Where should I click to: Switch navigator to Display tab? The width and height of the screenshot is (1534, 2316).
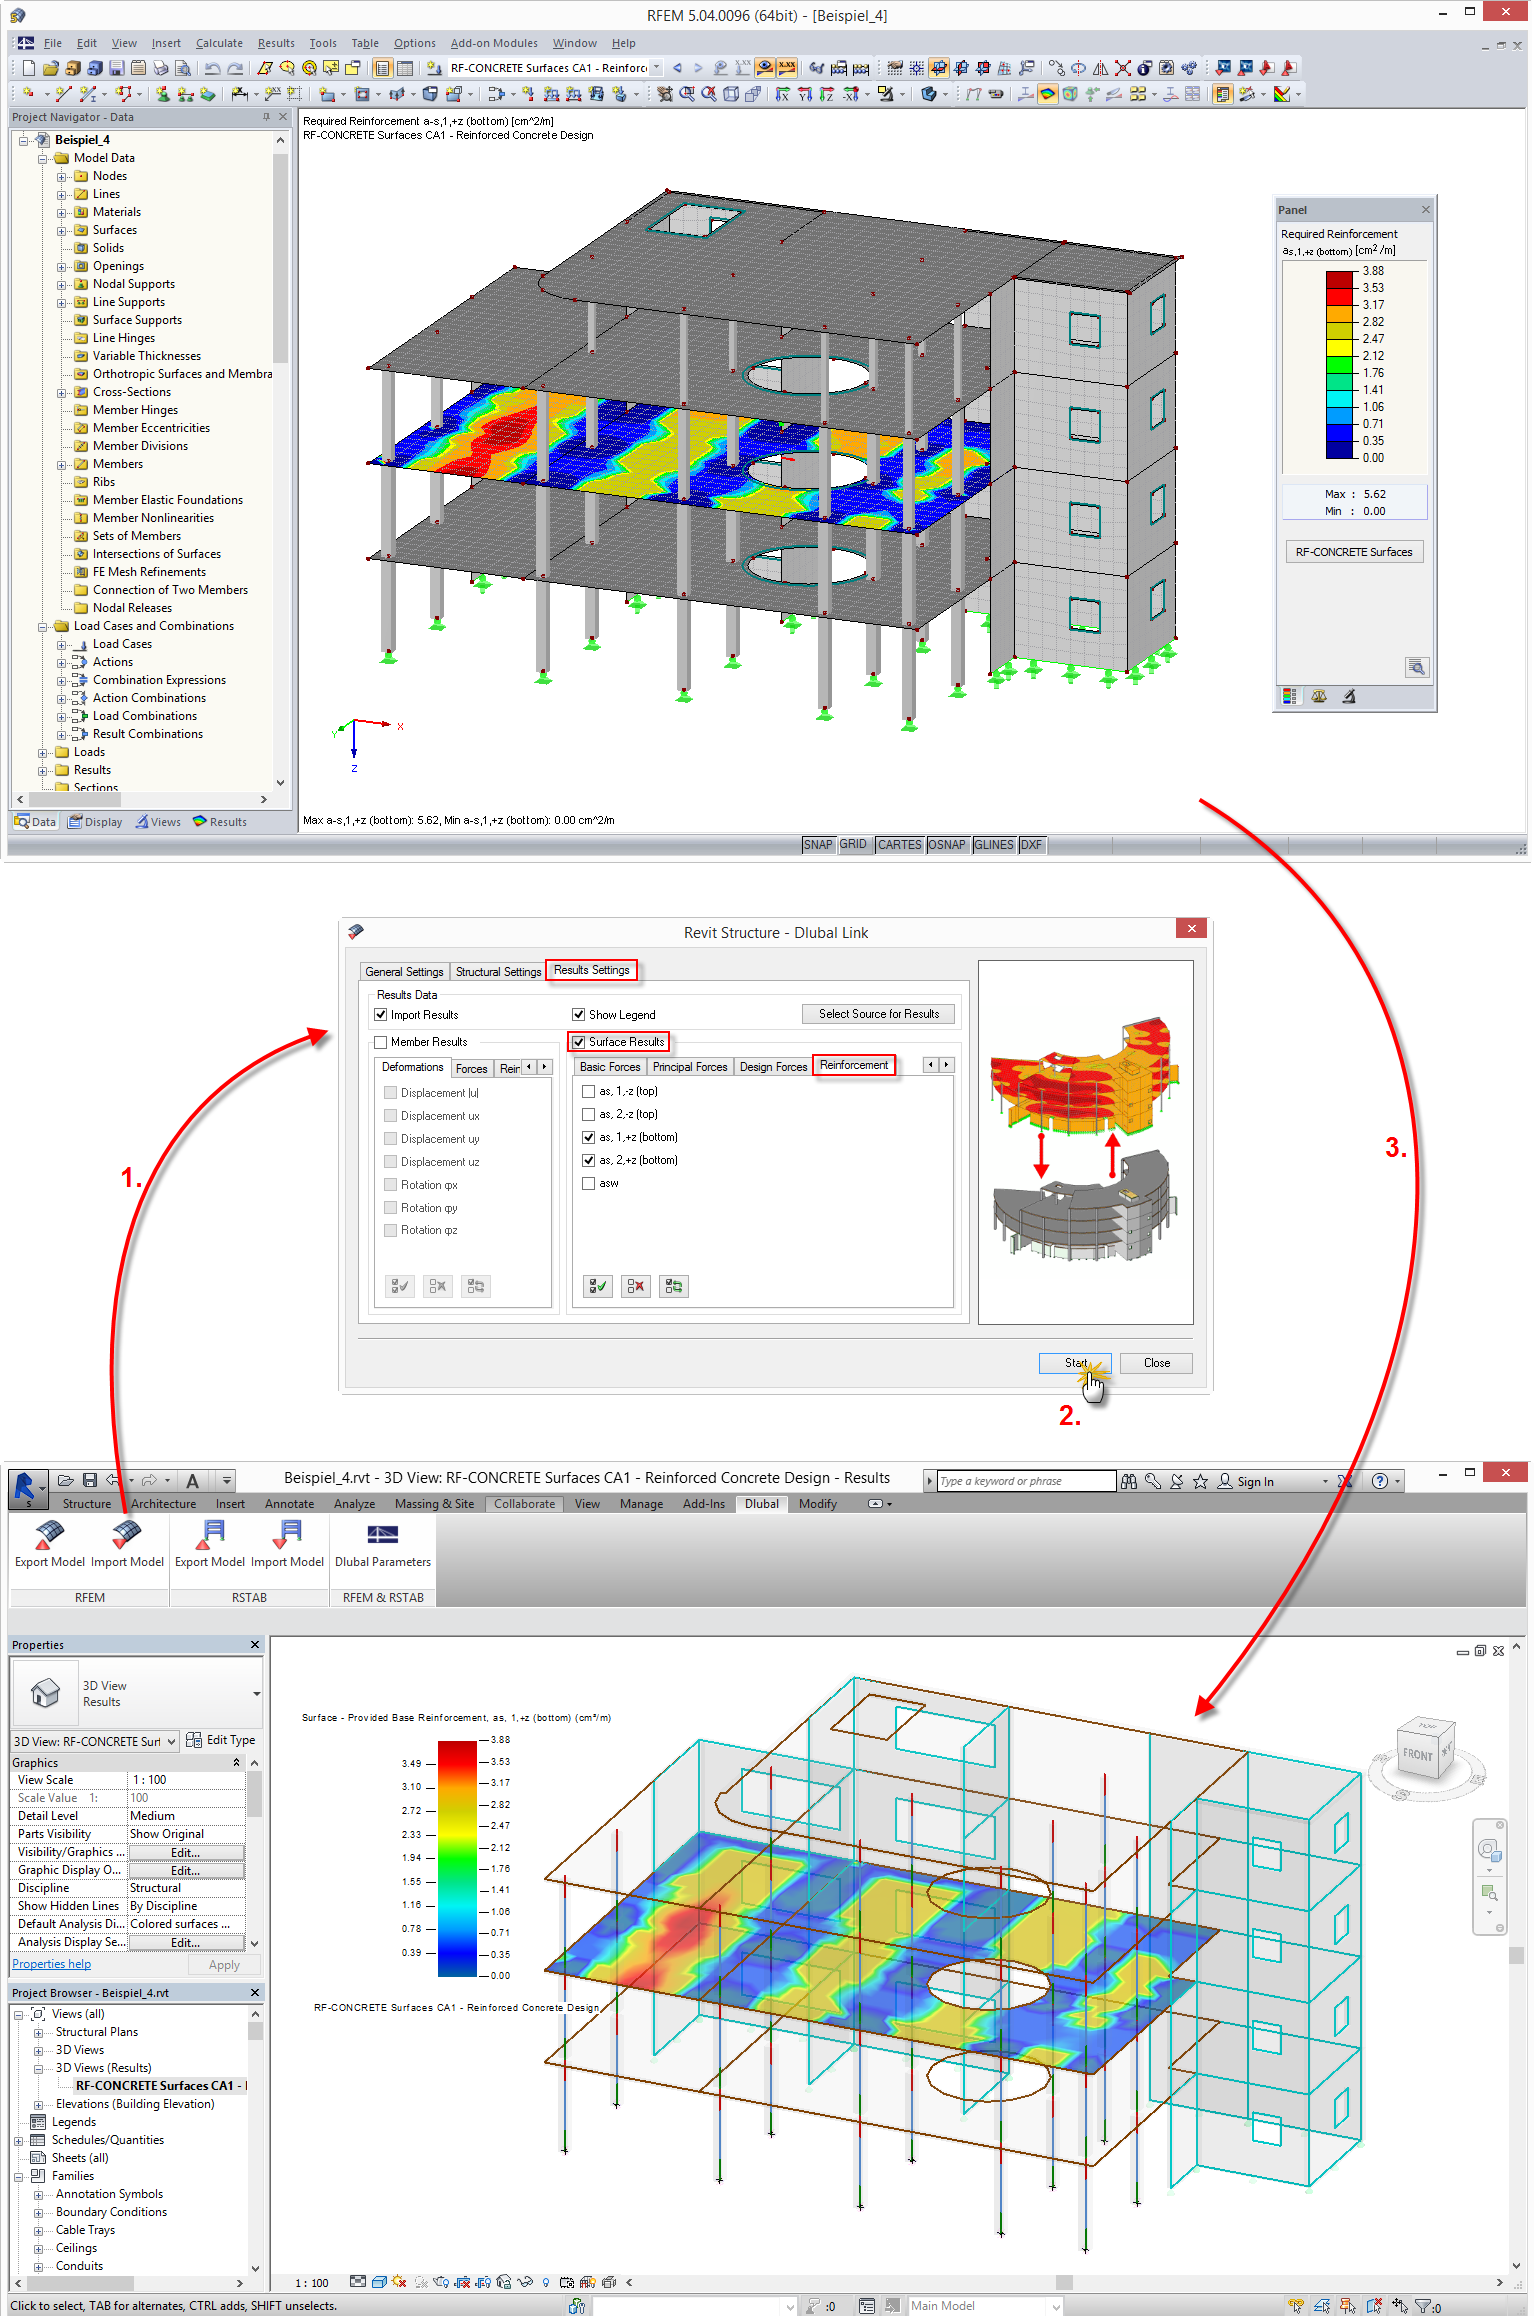(x=95, y=822)
